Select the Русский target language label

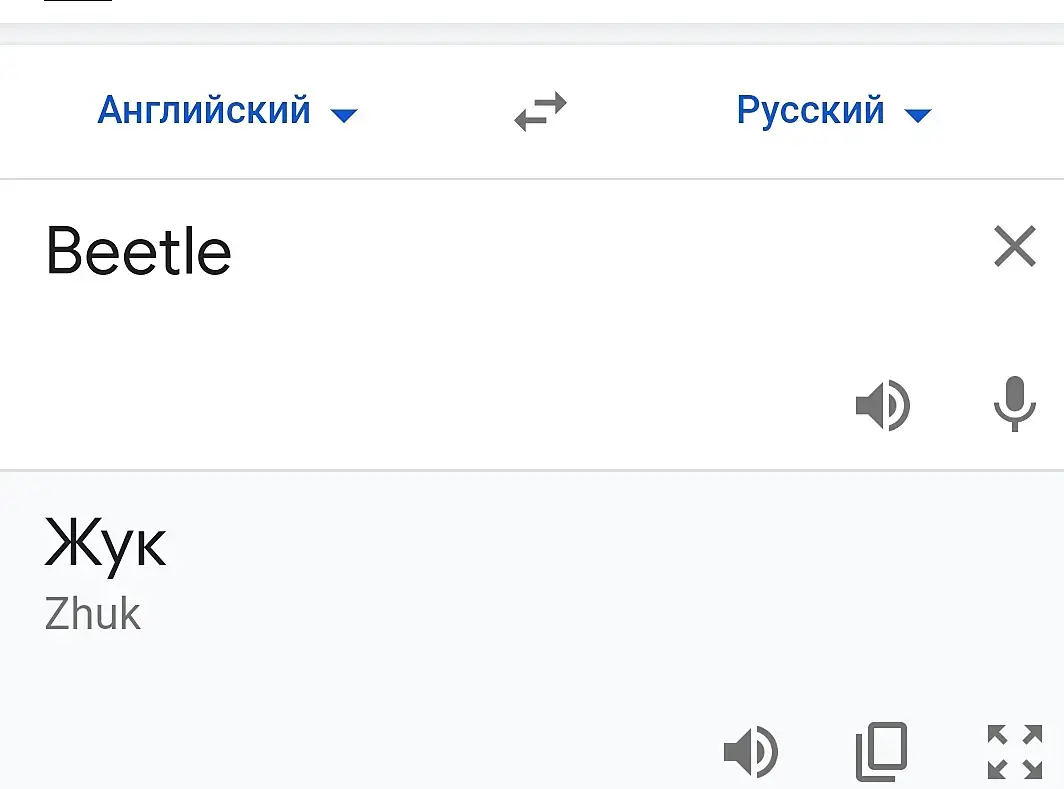point(810,110)
